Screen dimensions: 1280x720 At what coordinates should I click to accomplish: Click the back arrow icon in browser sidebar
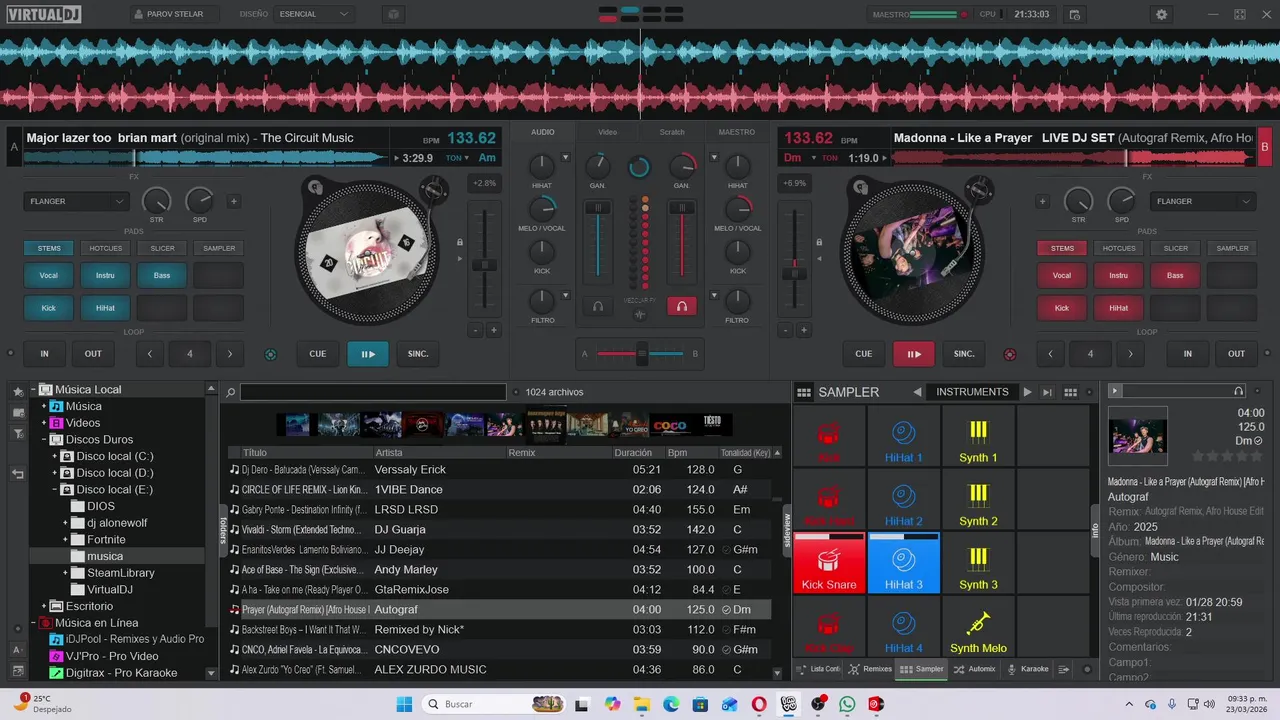18,474
